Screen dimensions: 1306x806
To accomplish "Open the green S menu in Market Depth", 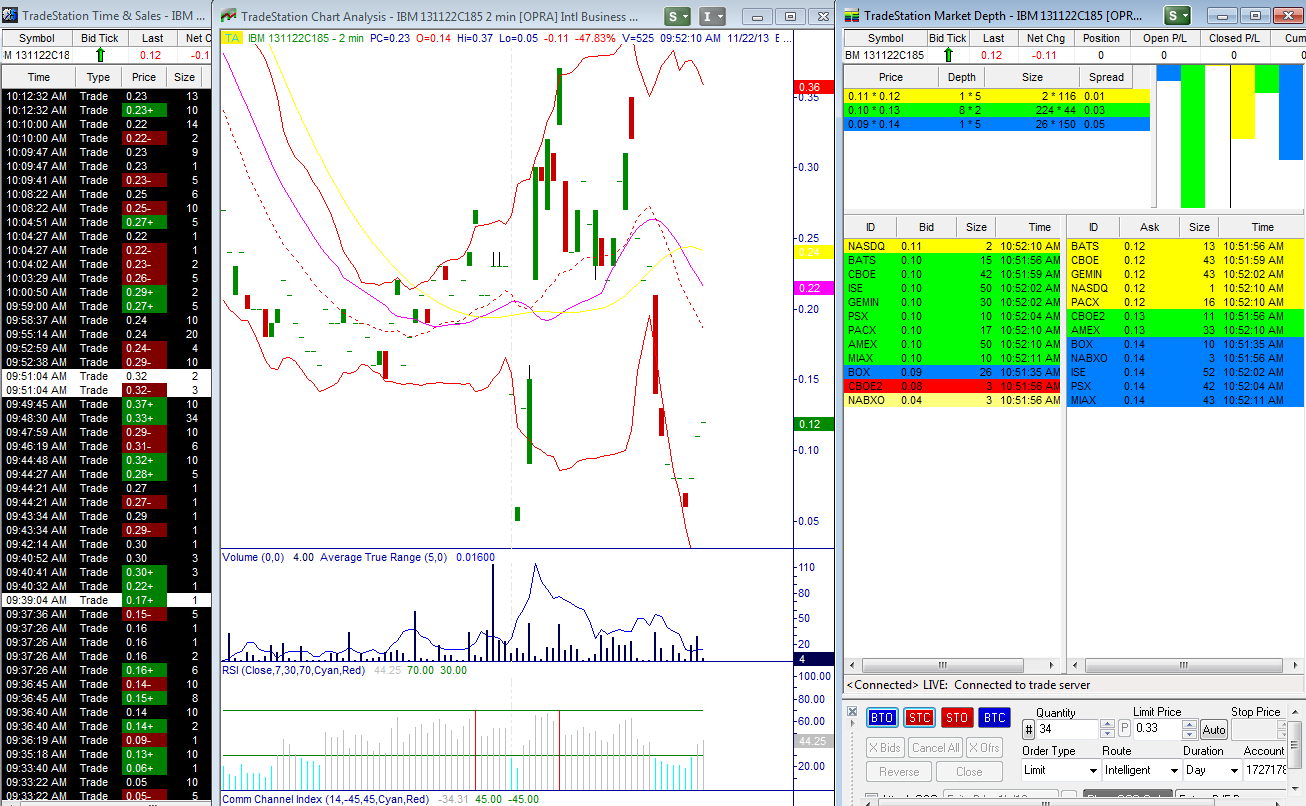I will pyautogui.click(x=1177, y=16).
